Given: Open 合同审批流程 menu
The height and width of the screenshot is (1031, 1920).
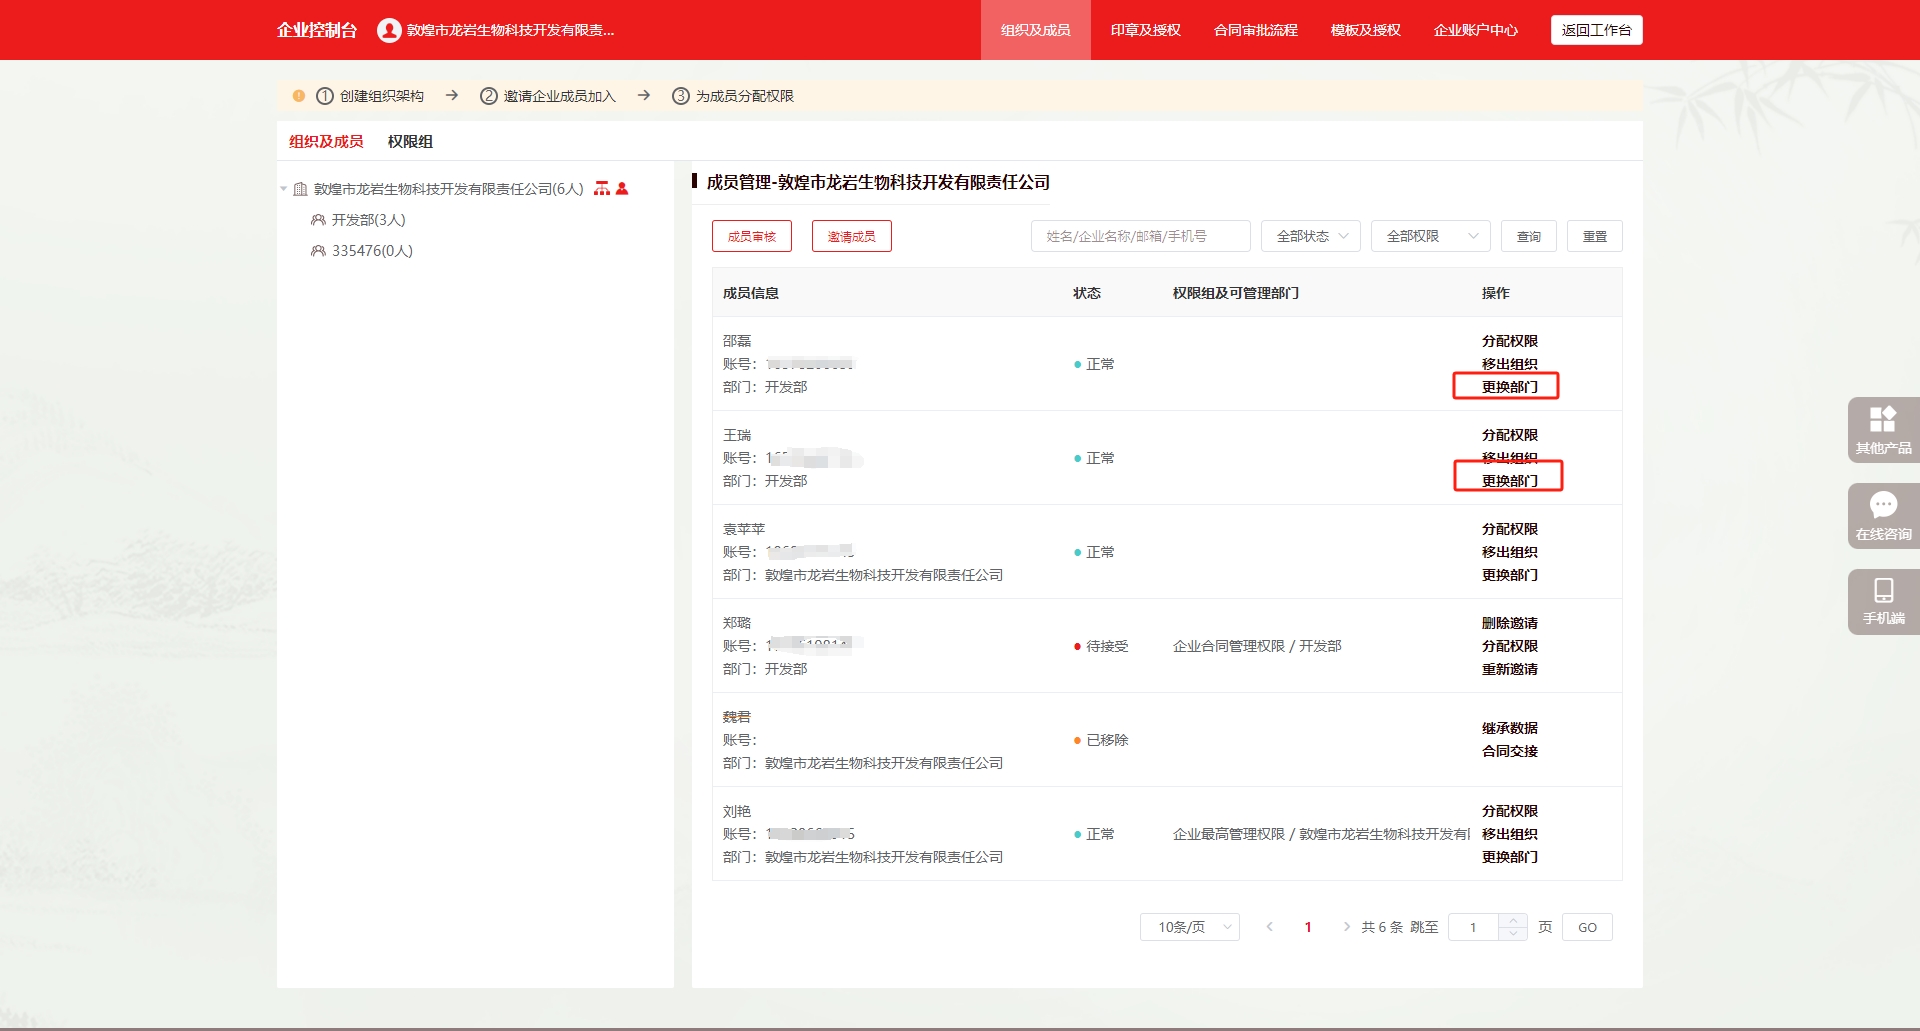Looking at the screenshot, I should coord(1255,30).
